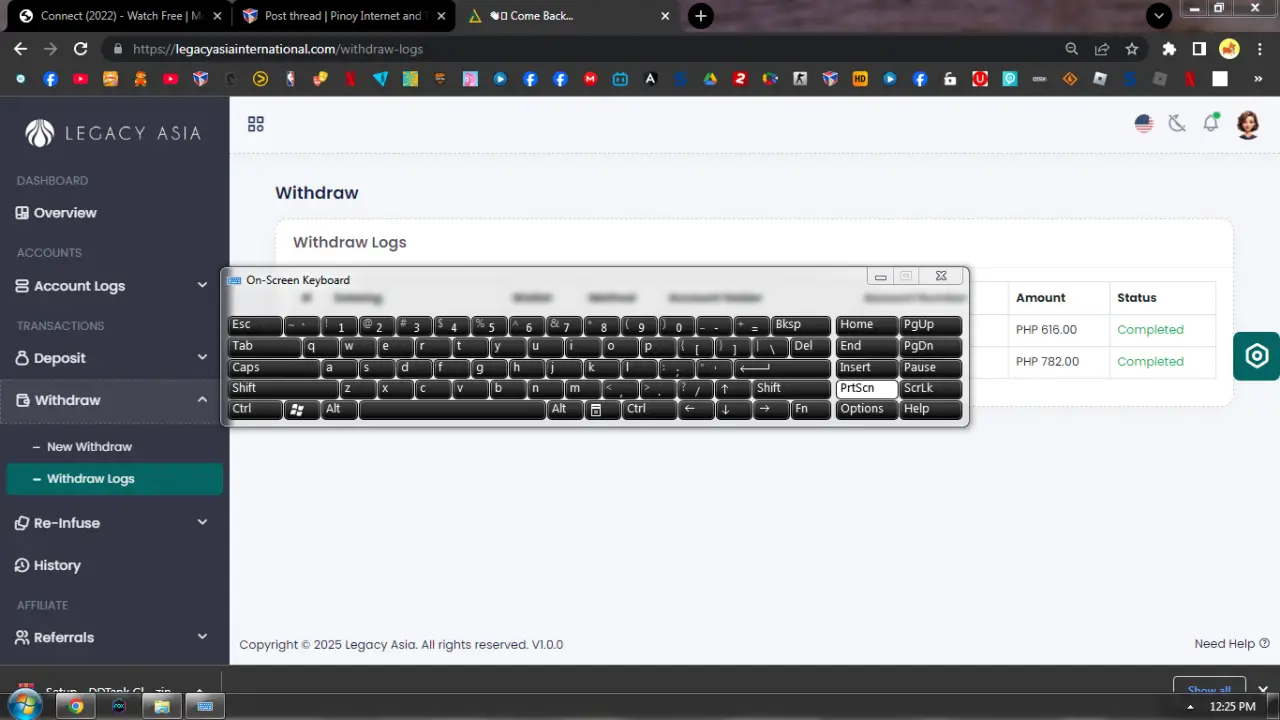Click menu key icon on On-Screen Keyboard
This screenshot has height=720, width=1280.
pyautogui.click(x=595, y=409)
